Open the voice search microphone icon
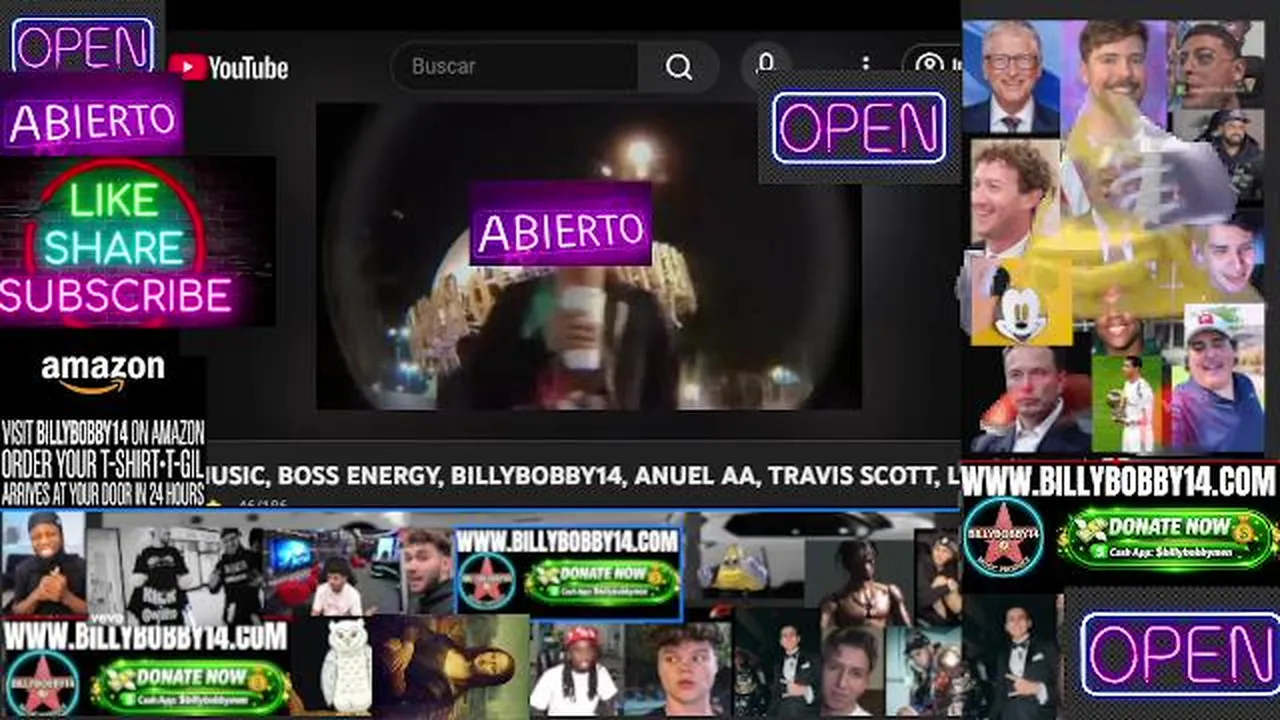 pyautogui.click(x=765, y=64)
